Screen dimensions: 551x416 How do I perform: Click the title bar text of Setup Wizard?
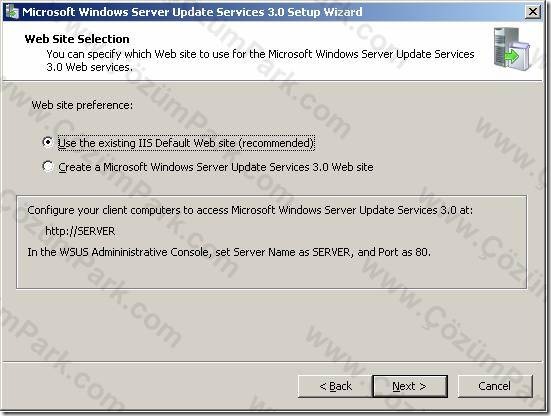pyautogui.click(x=192, y=12)
